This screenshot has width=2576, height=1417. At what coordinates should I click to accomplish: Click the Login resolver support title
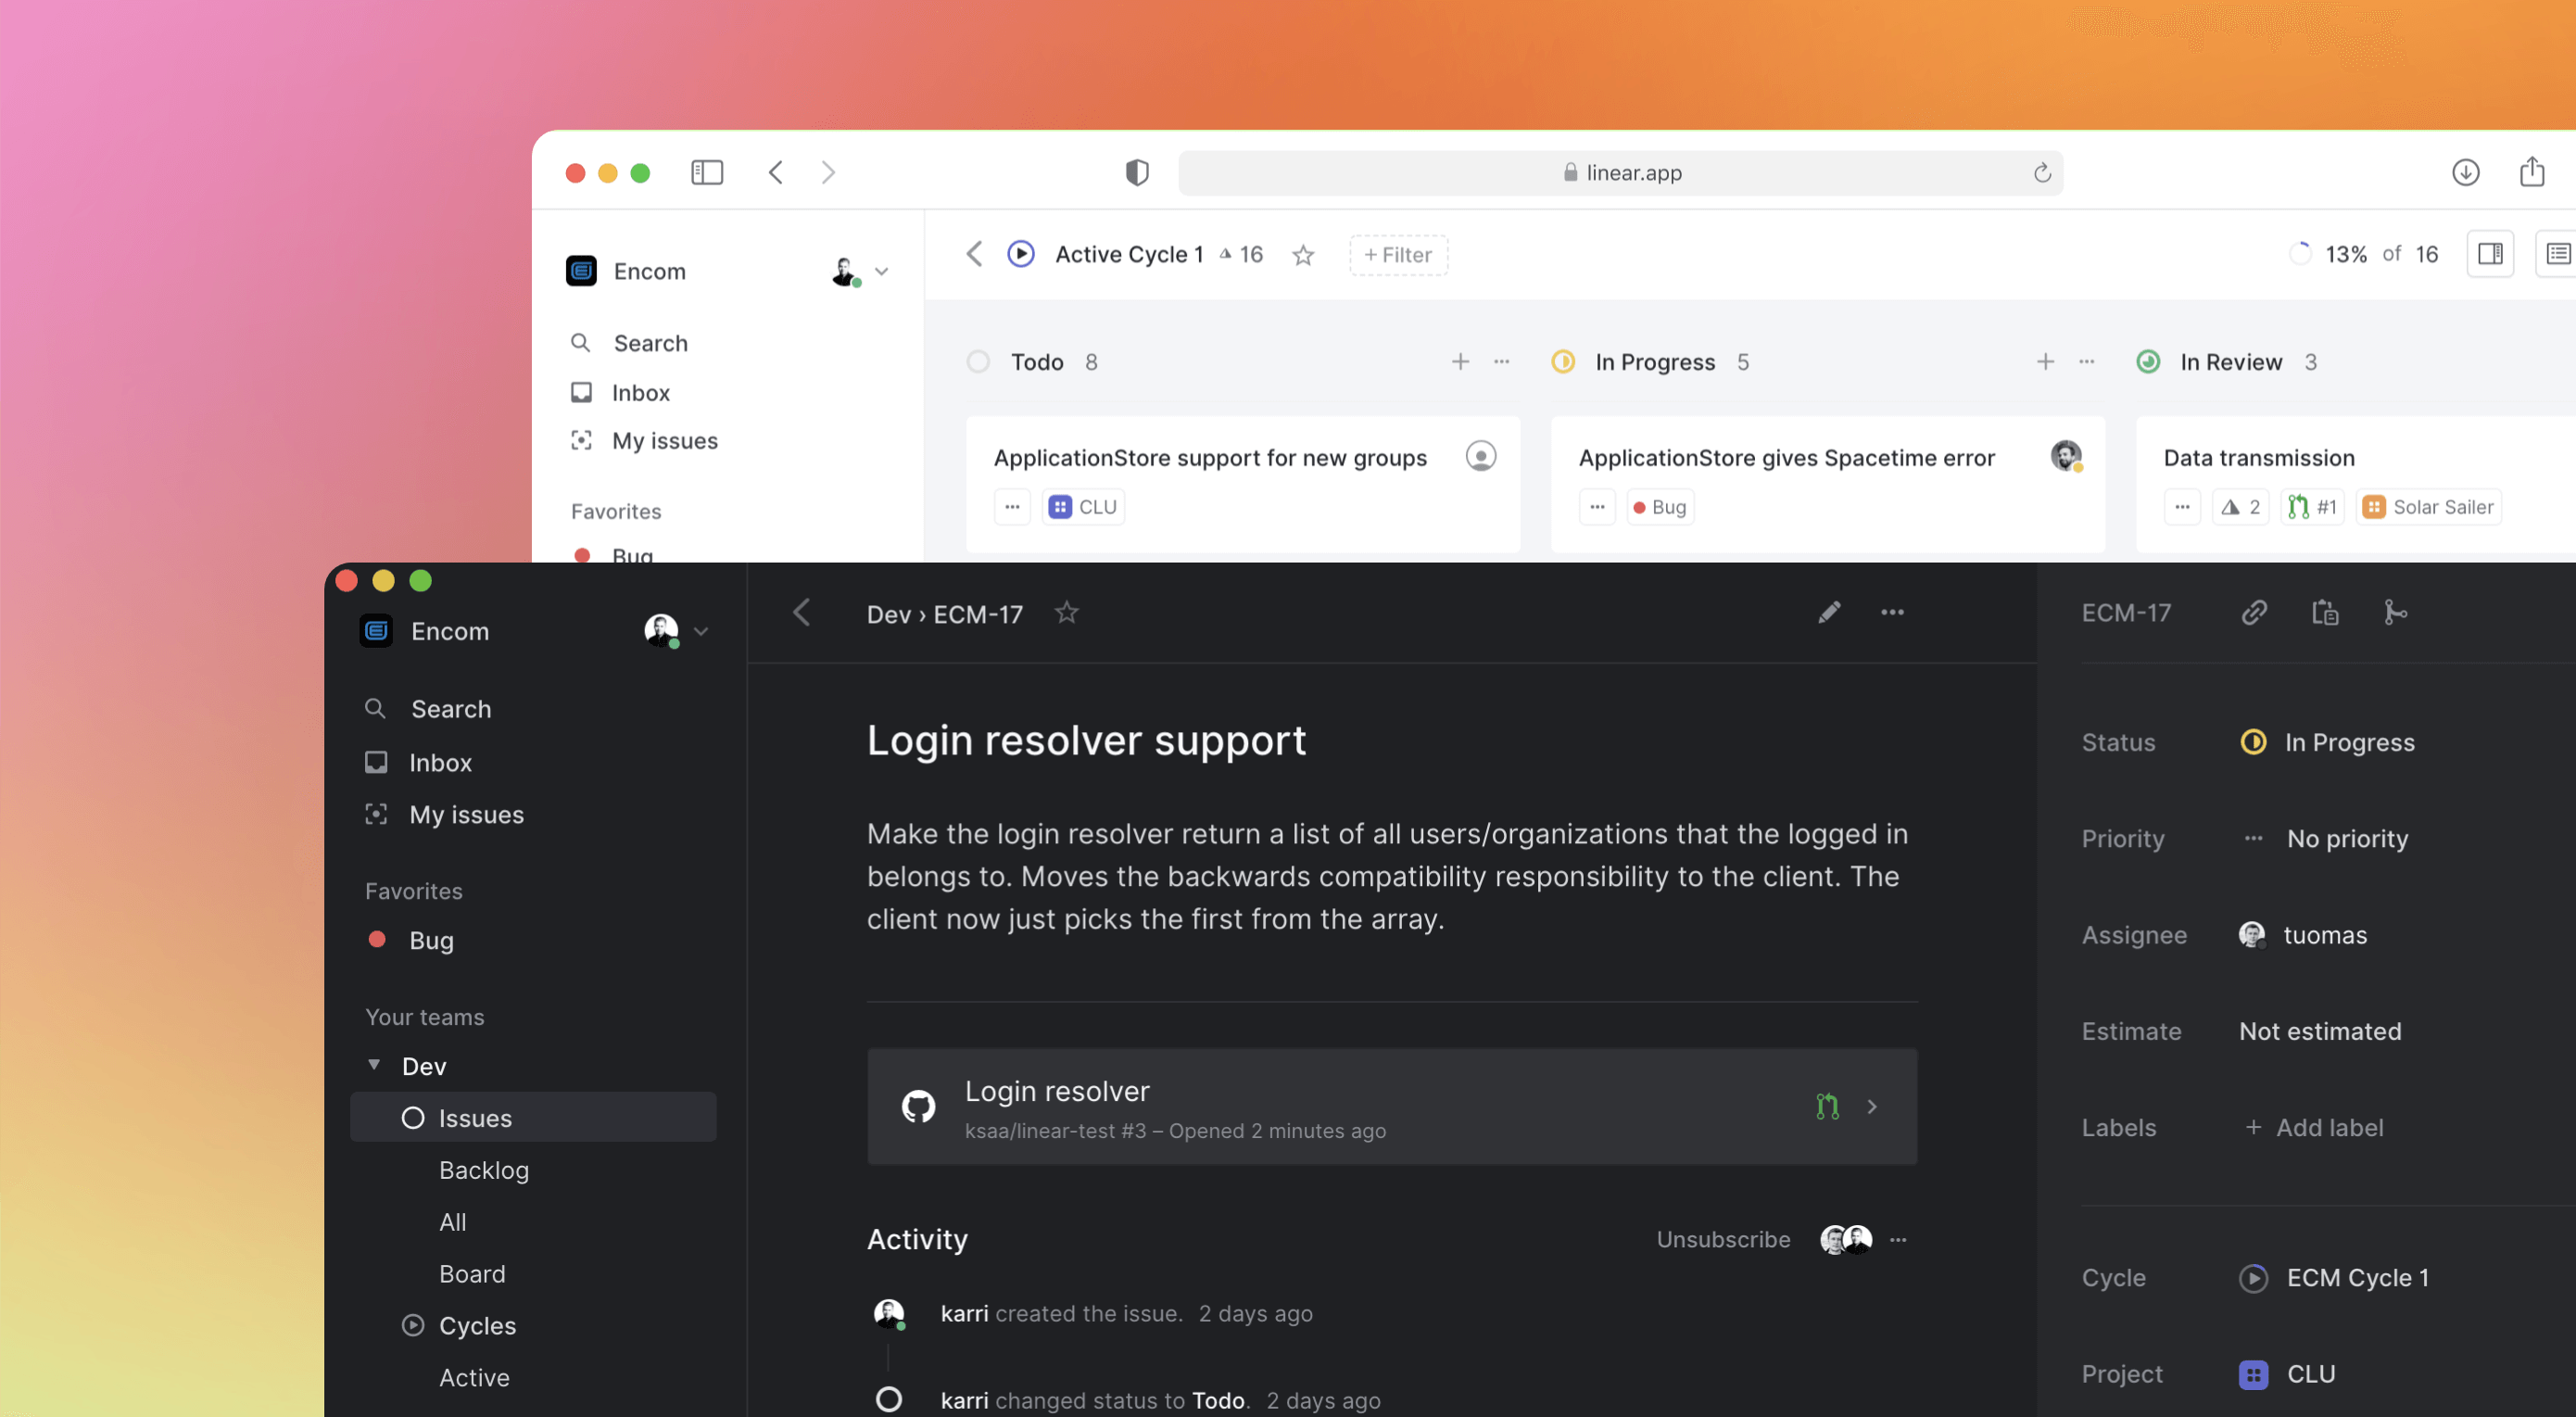pos(1086,741)
